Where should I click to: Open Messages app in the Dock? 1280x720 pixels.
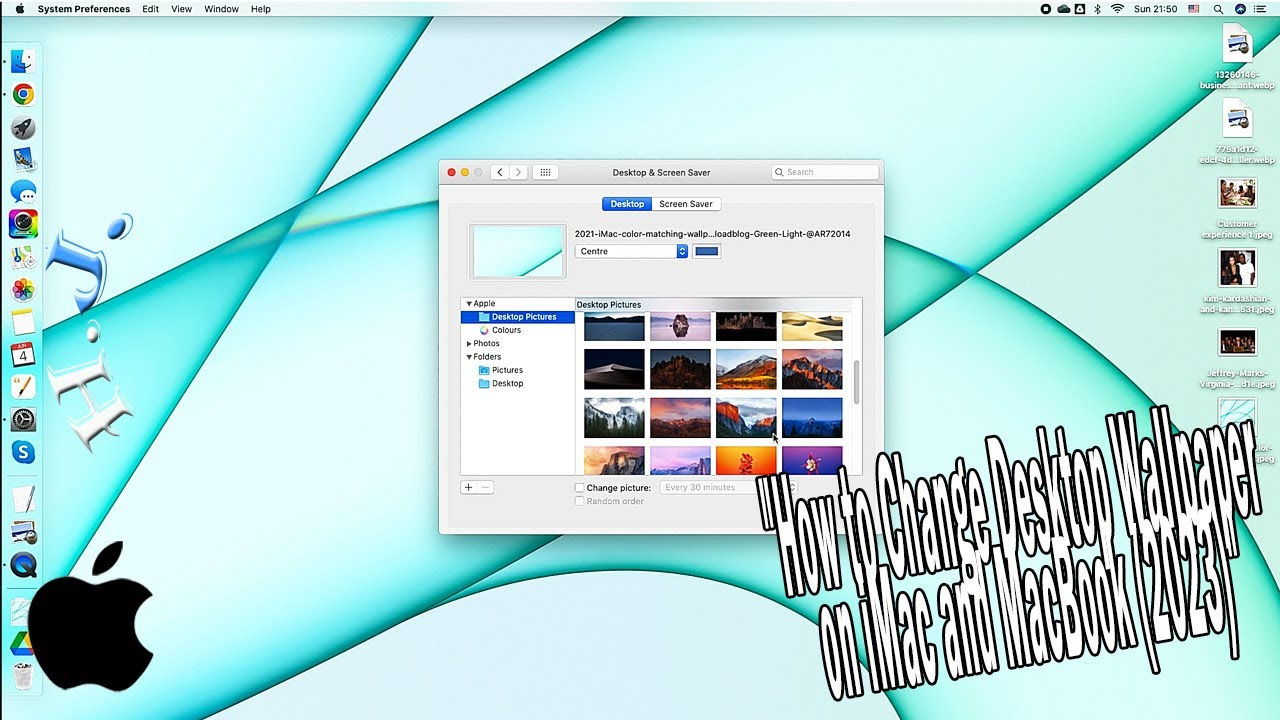tap(24, 191)
